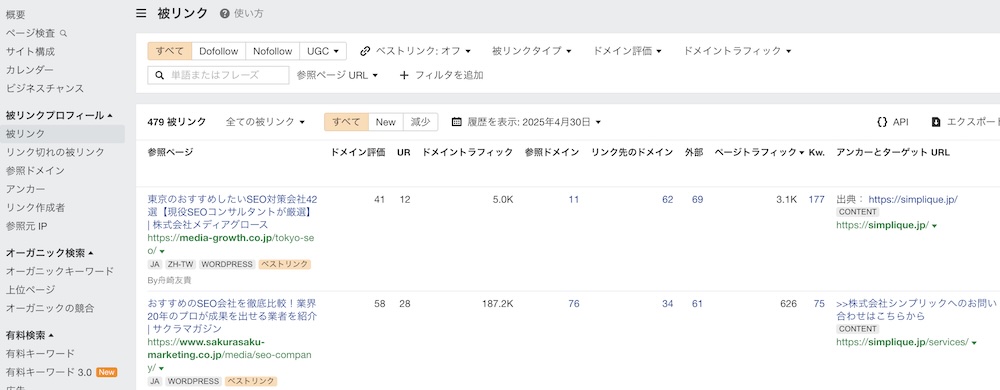Switch to the New backlinks toggle
This screenshot has height=390, width=1000.
(x=386, y=122)
